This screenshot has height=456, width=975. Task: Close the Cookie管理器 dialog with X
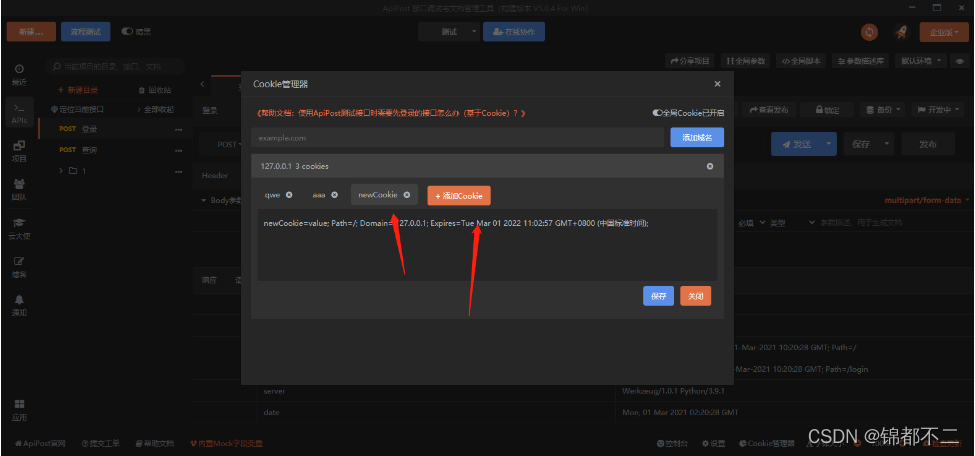717,83
